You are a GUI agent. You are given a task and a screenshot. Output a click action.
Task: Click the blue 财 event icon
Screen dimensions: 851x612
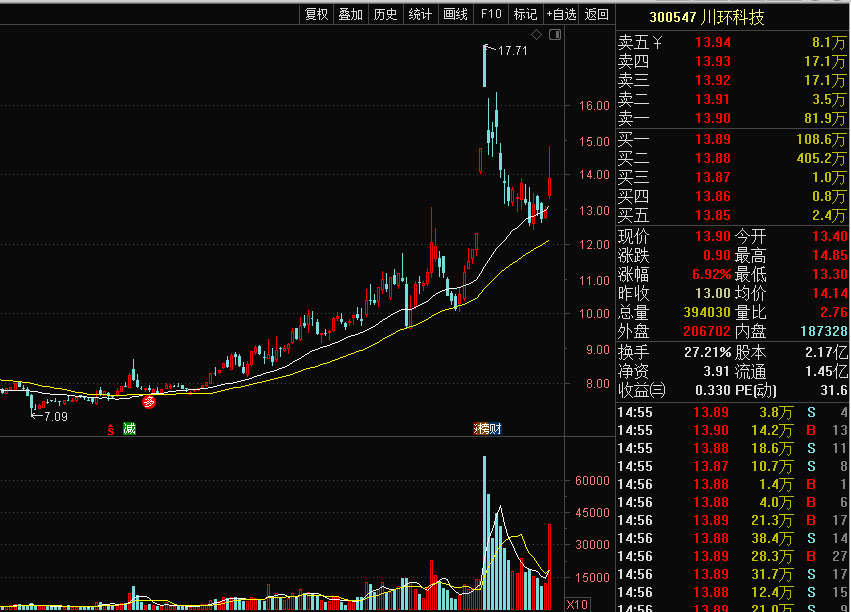pos(495,429)
